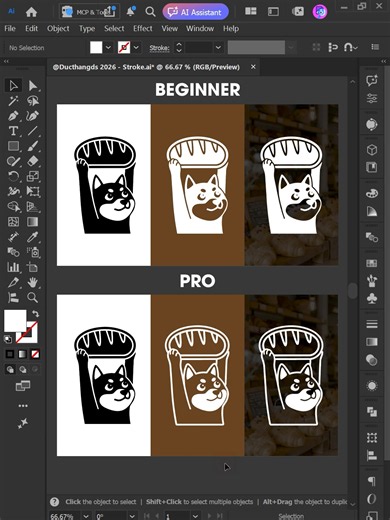Pick the Gradient tool in toolbar
Viewport: 390px width, 520px height.
point(33,222)
